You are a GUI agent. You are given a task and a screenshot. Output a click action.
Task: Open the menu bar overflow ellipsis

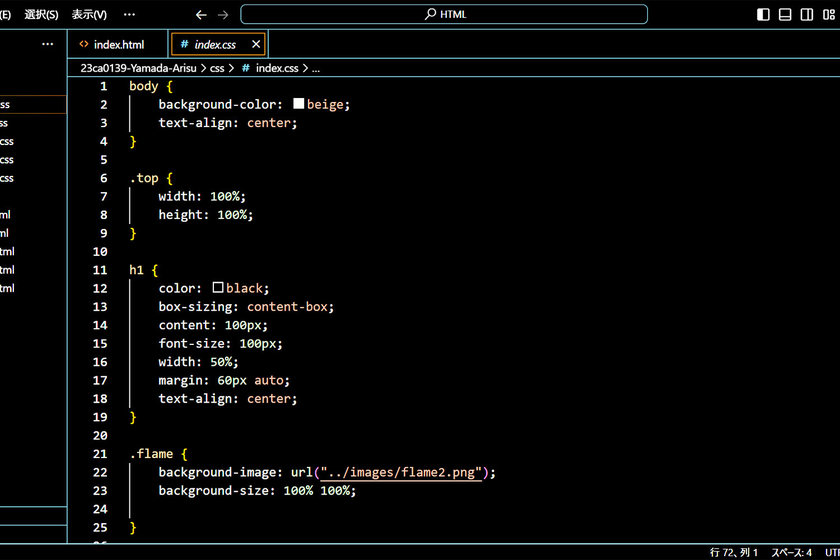point(129,15)
